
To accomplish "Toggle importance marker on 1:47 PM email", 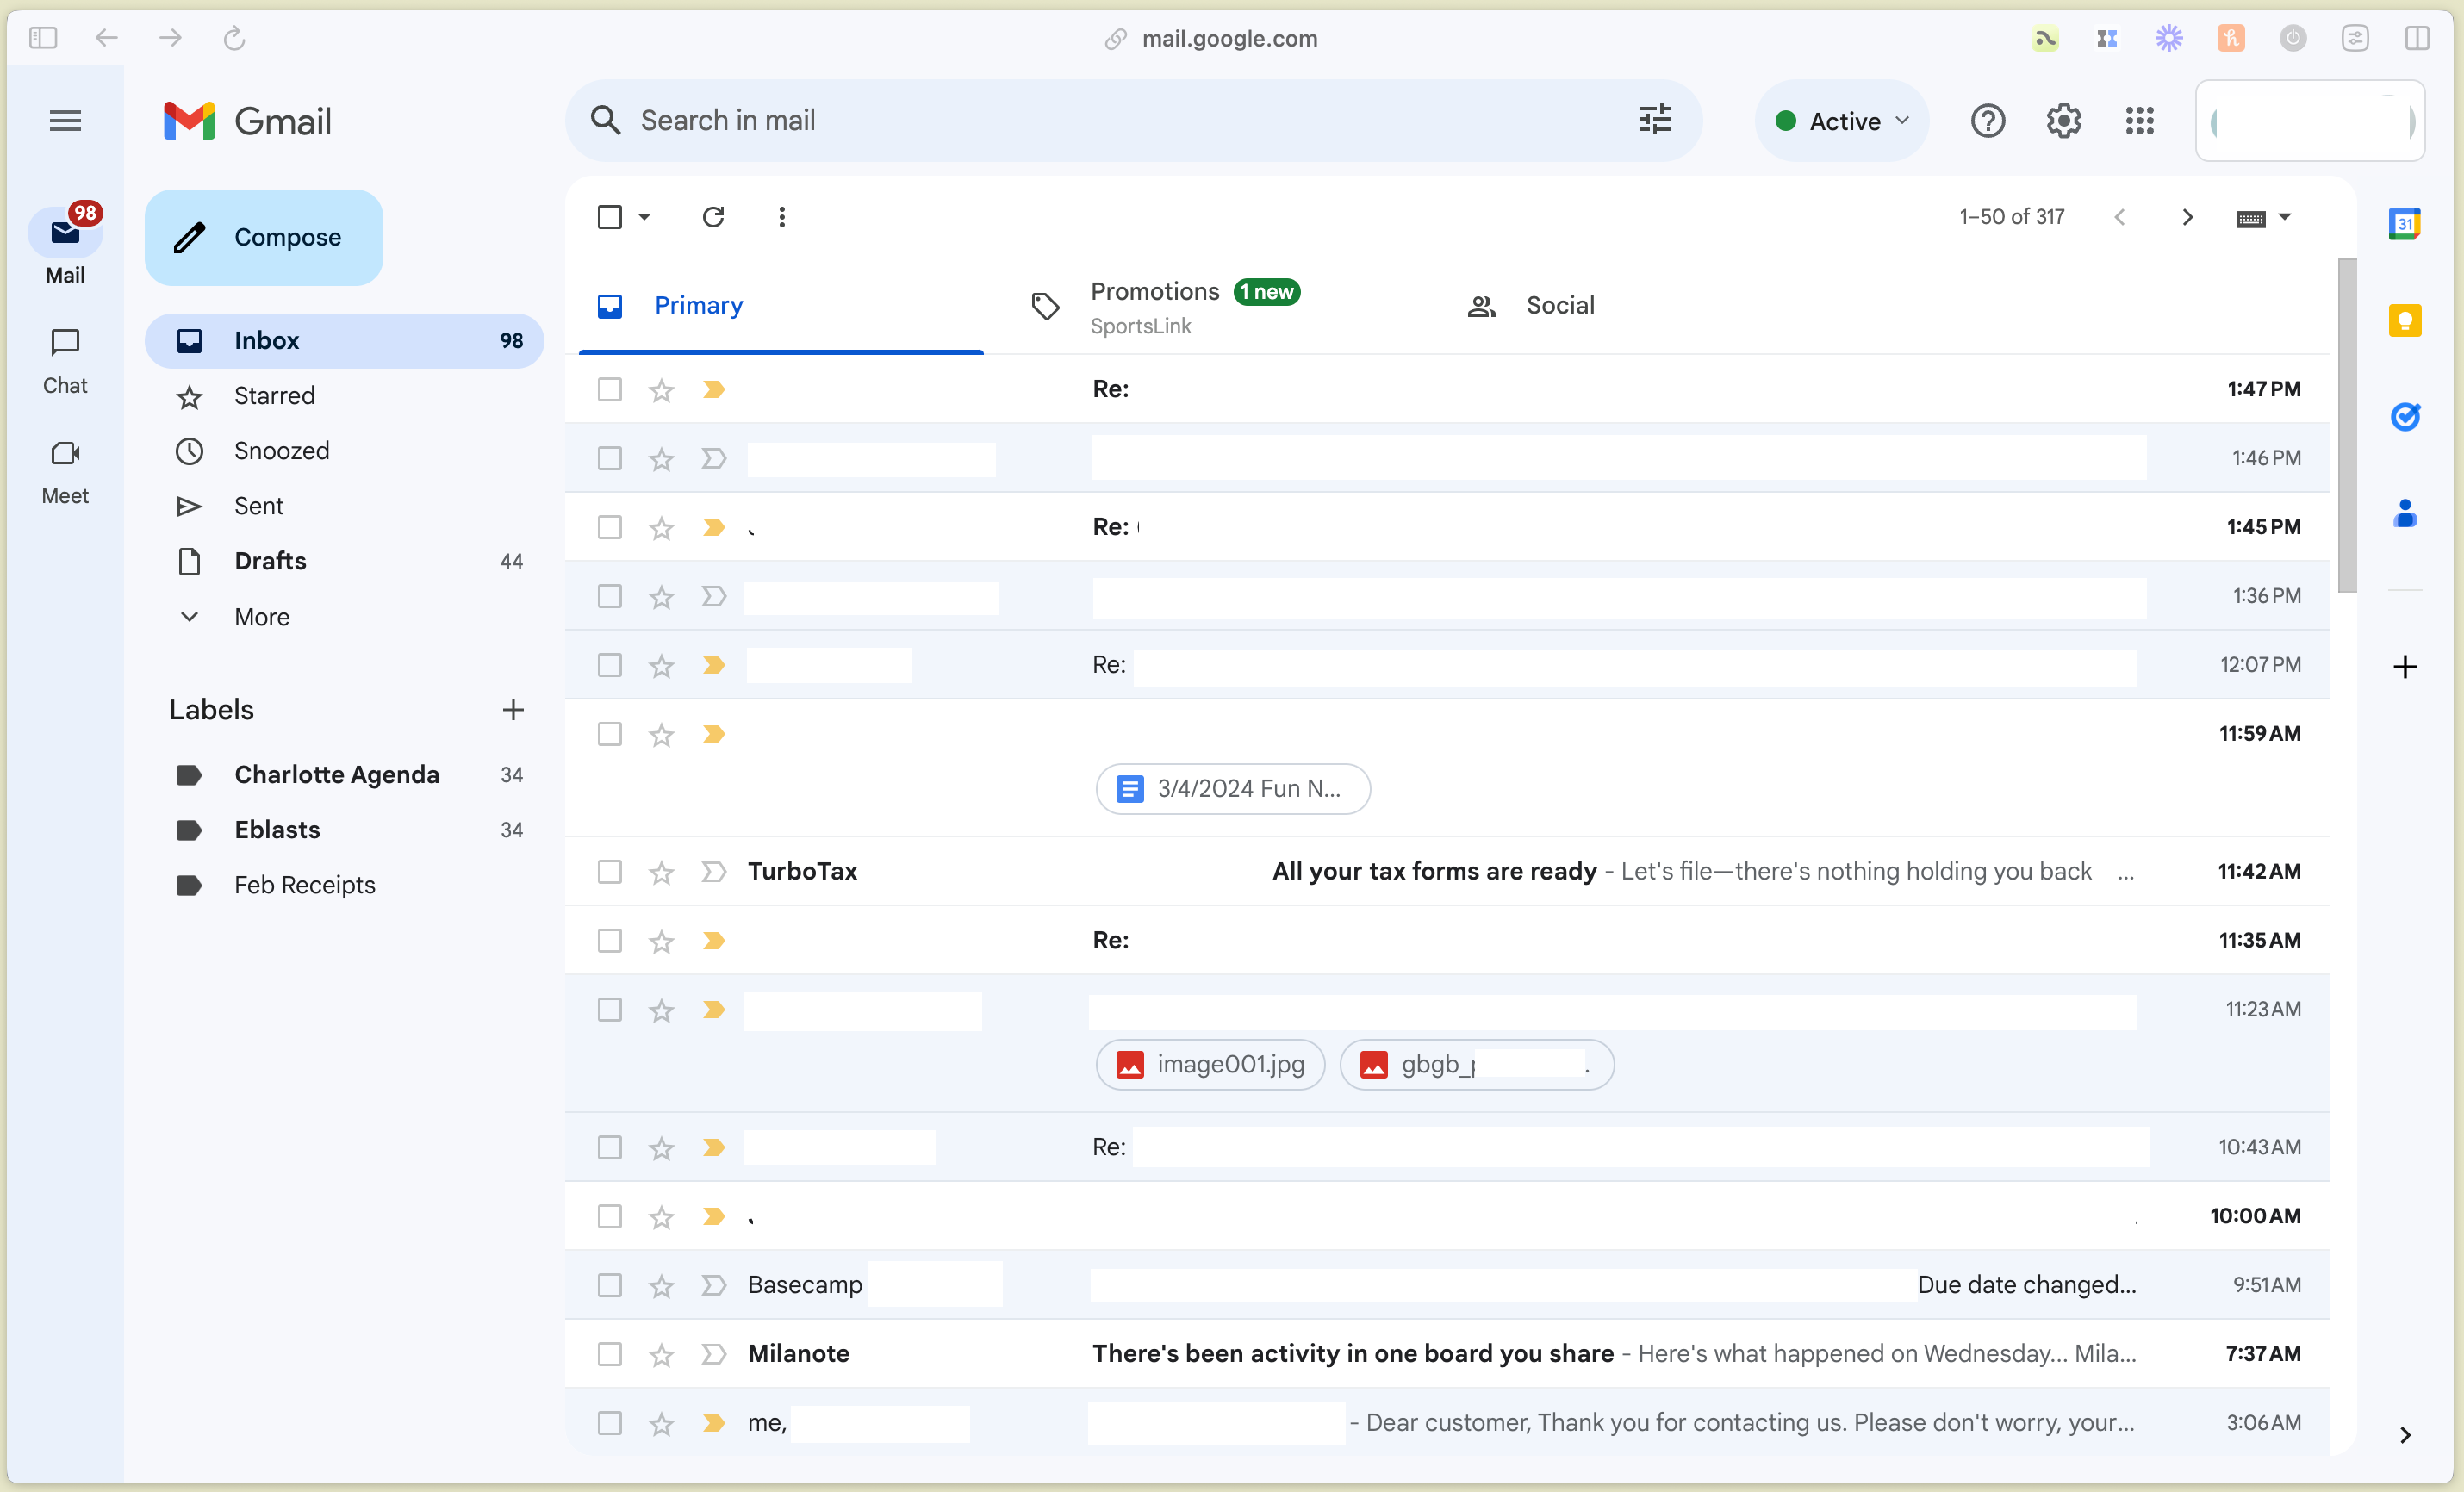I will point(713,389).
